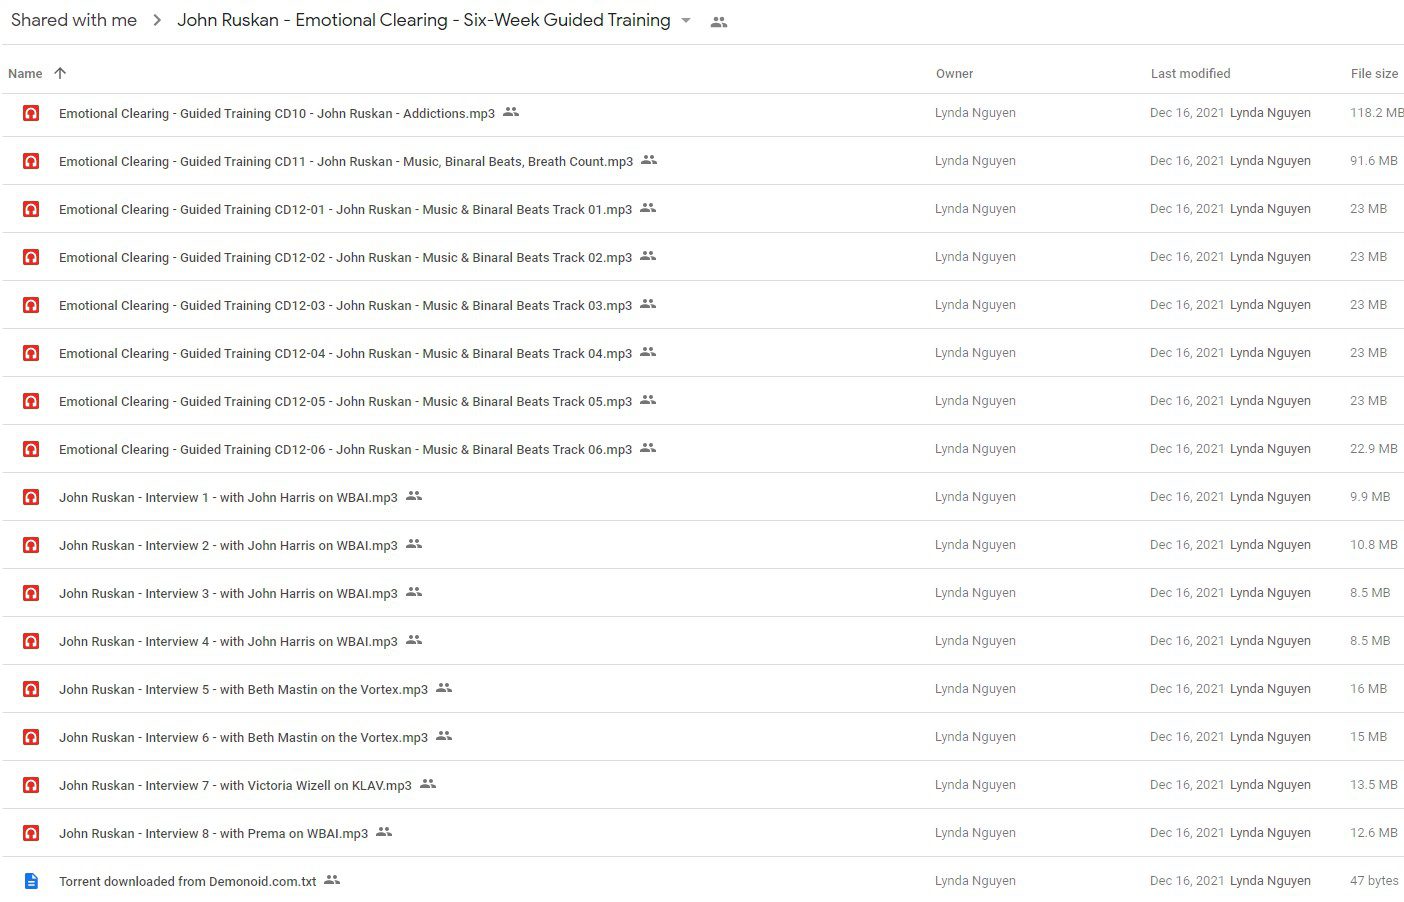Image resolution: width=1404 pixels, height=902 pixels.
Task: Select CD12-04 Music & Binaral Beats Track 04.mp3
Action: click(345, 354)
